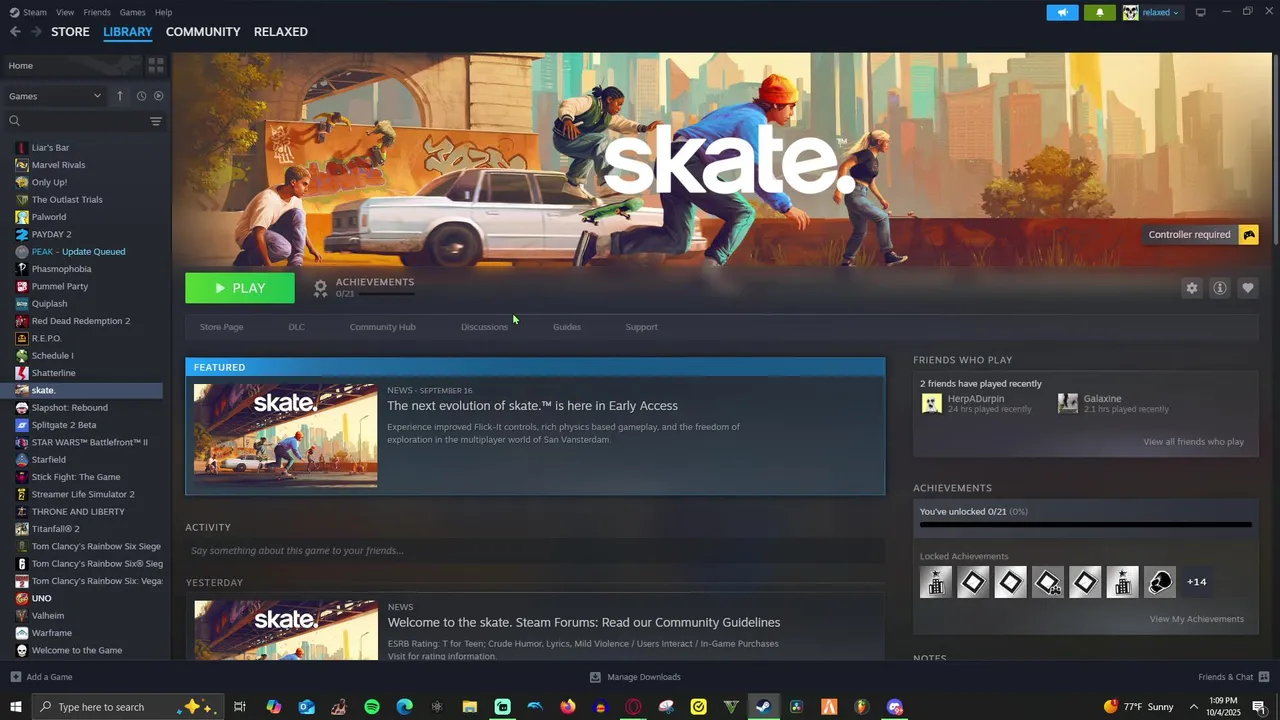This screenshot has width=1280, height=720.
Task: Show game info icon
Action: tap(1219, 288)
